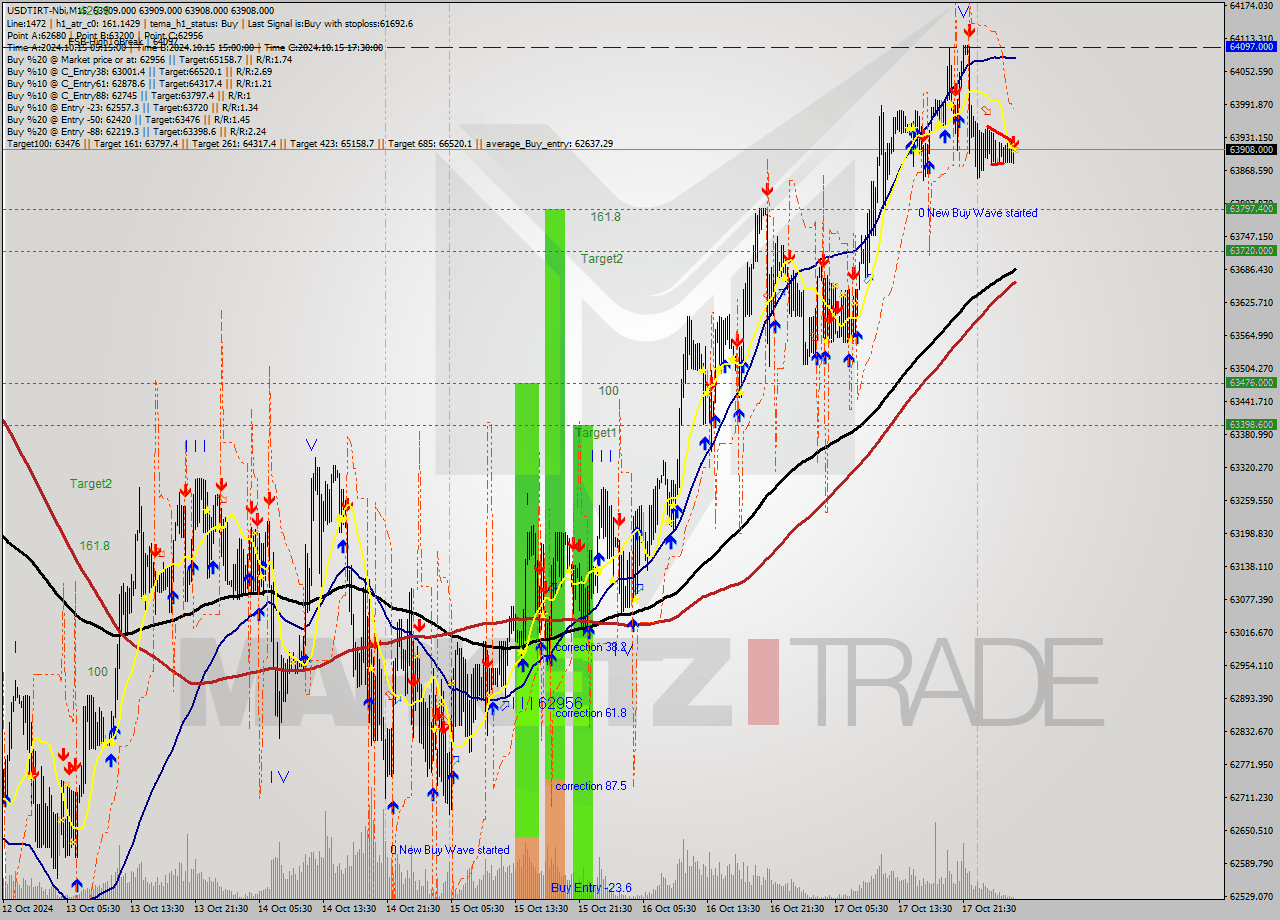
Task: Select the 63991.870 price axis value
Action: click(x=1251, y=104)
